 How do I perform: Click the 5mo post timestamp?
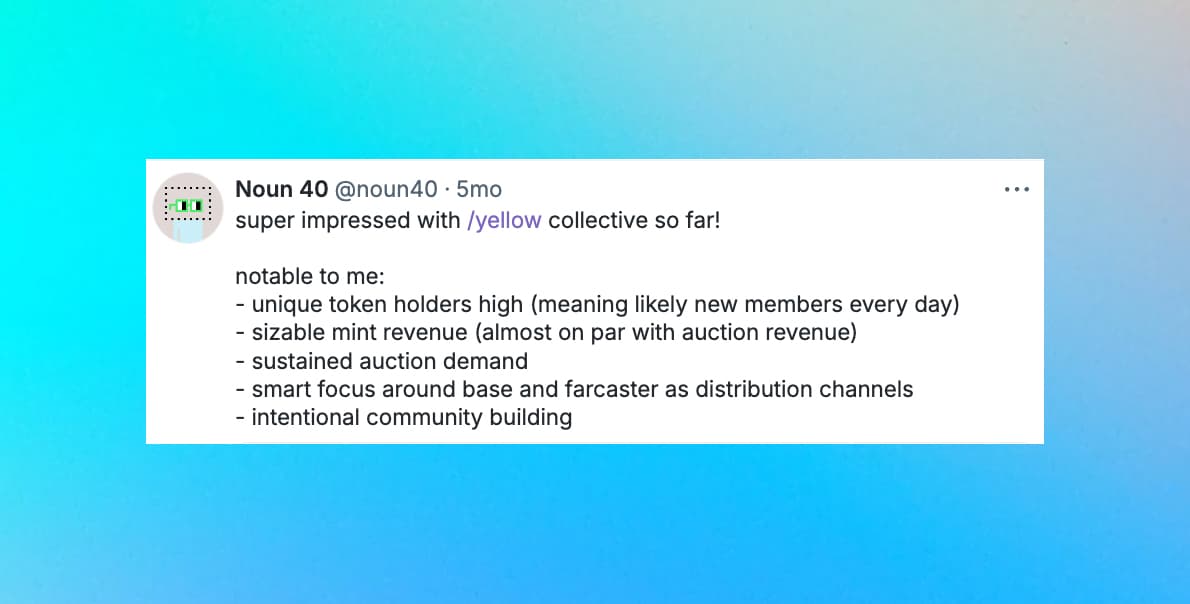coord(479,189)
